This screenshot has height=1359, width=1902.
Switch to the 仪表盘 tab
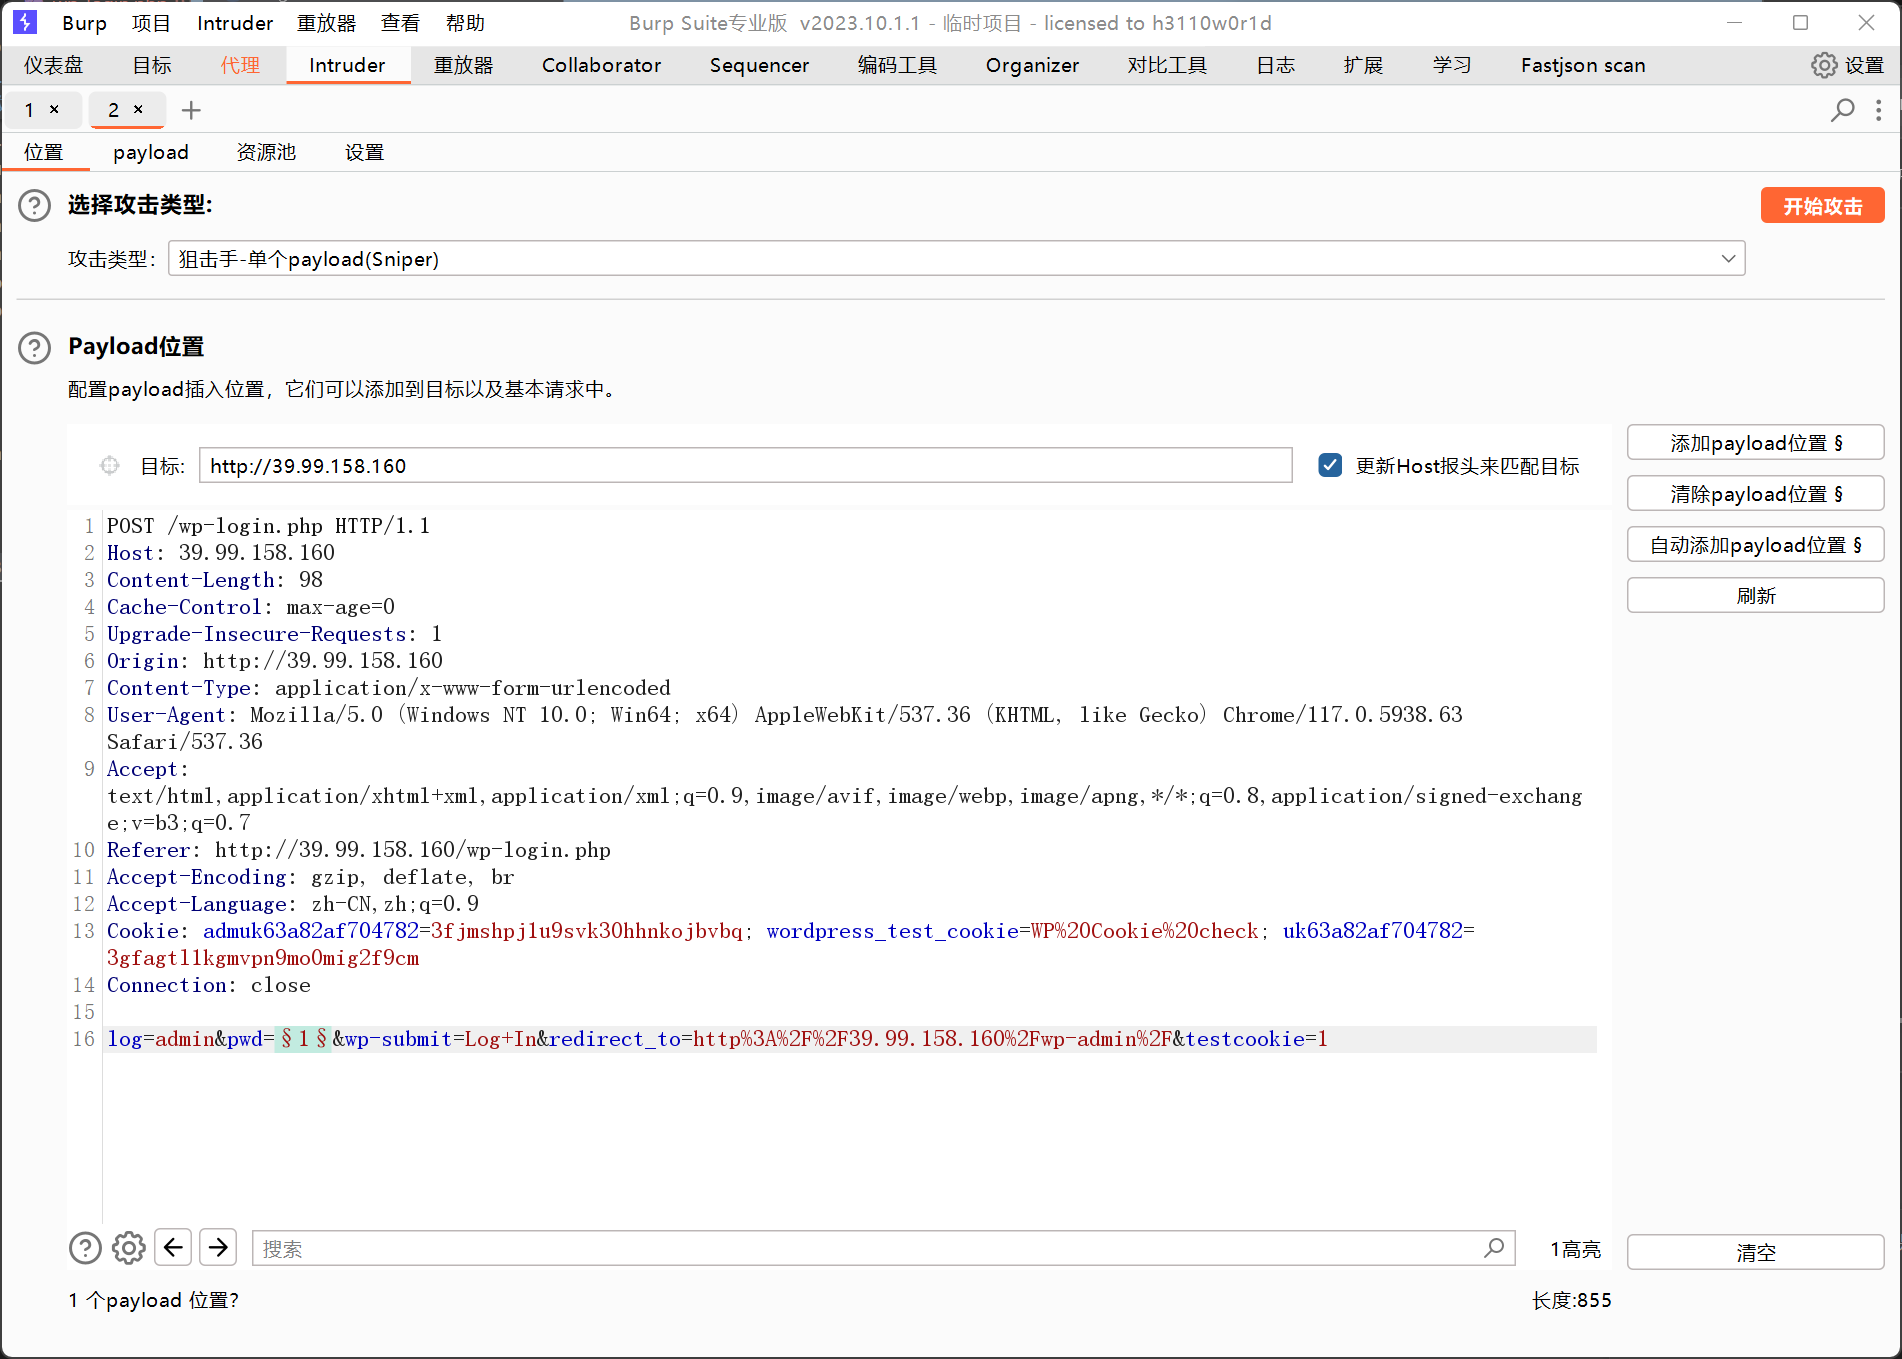point(54,65)
